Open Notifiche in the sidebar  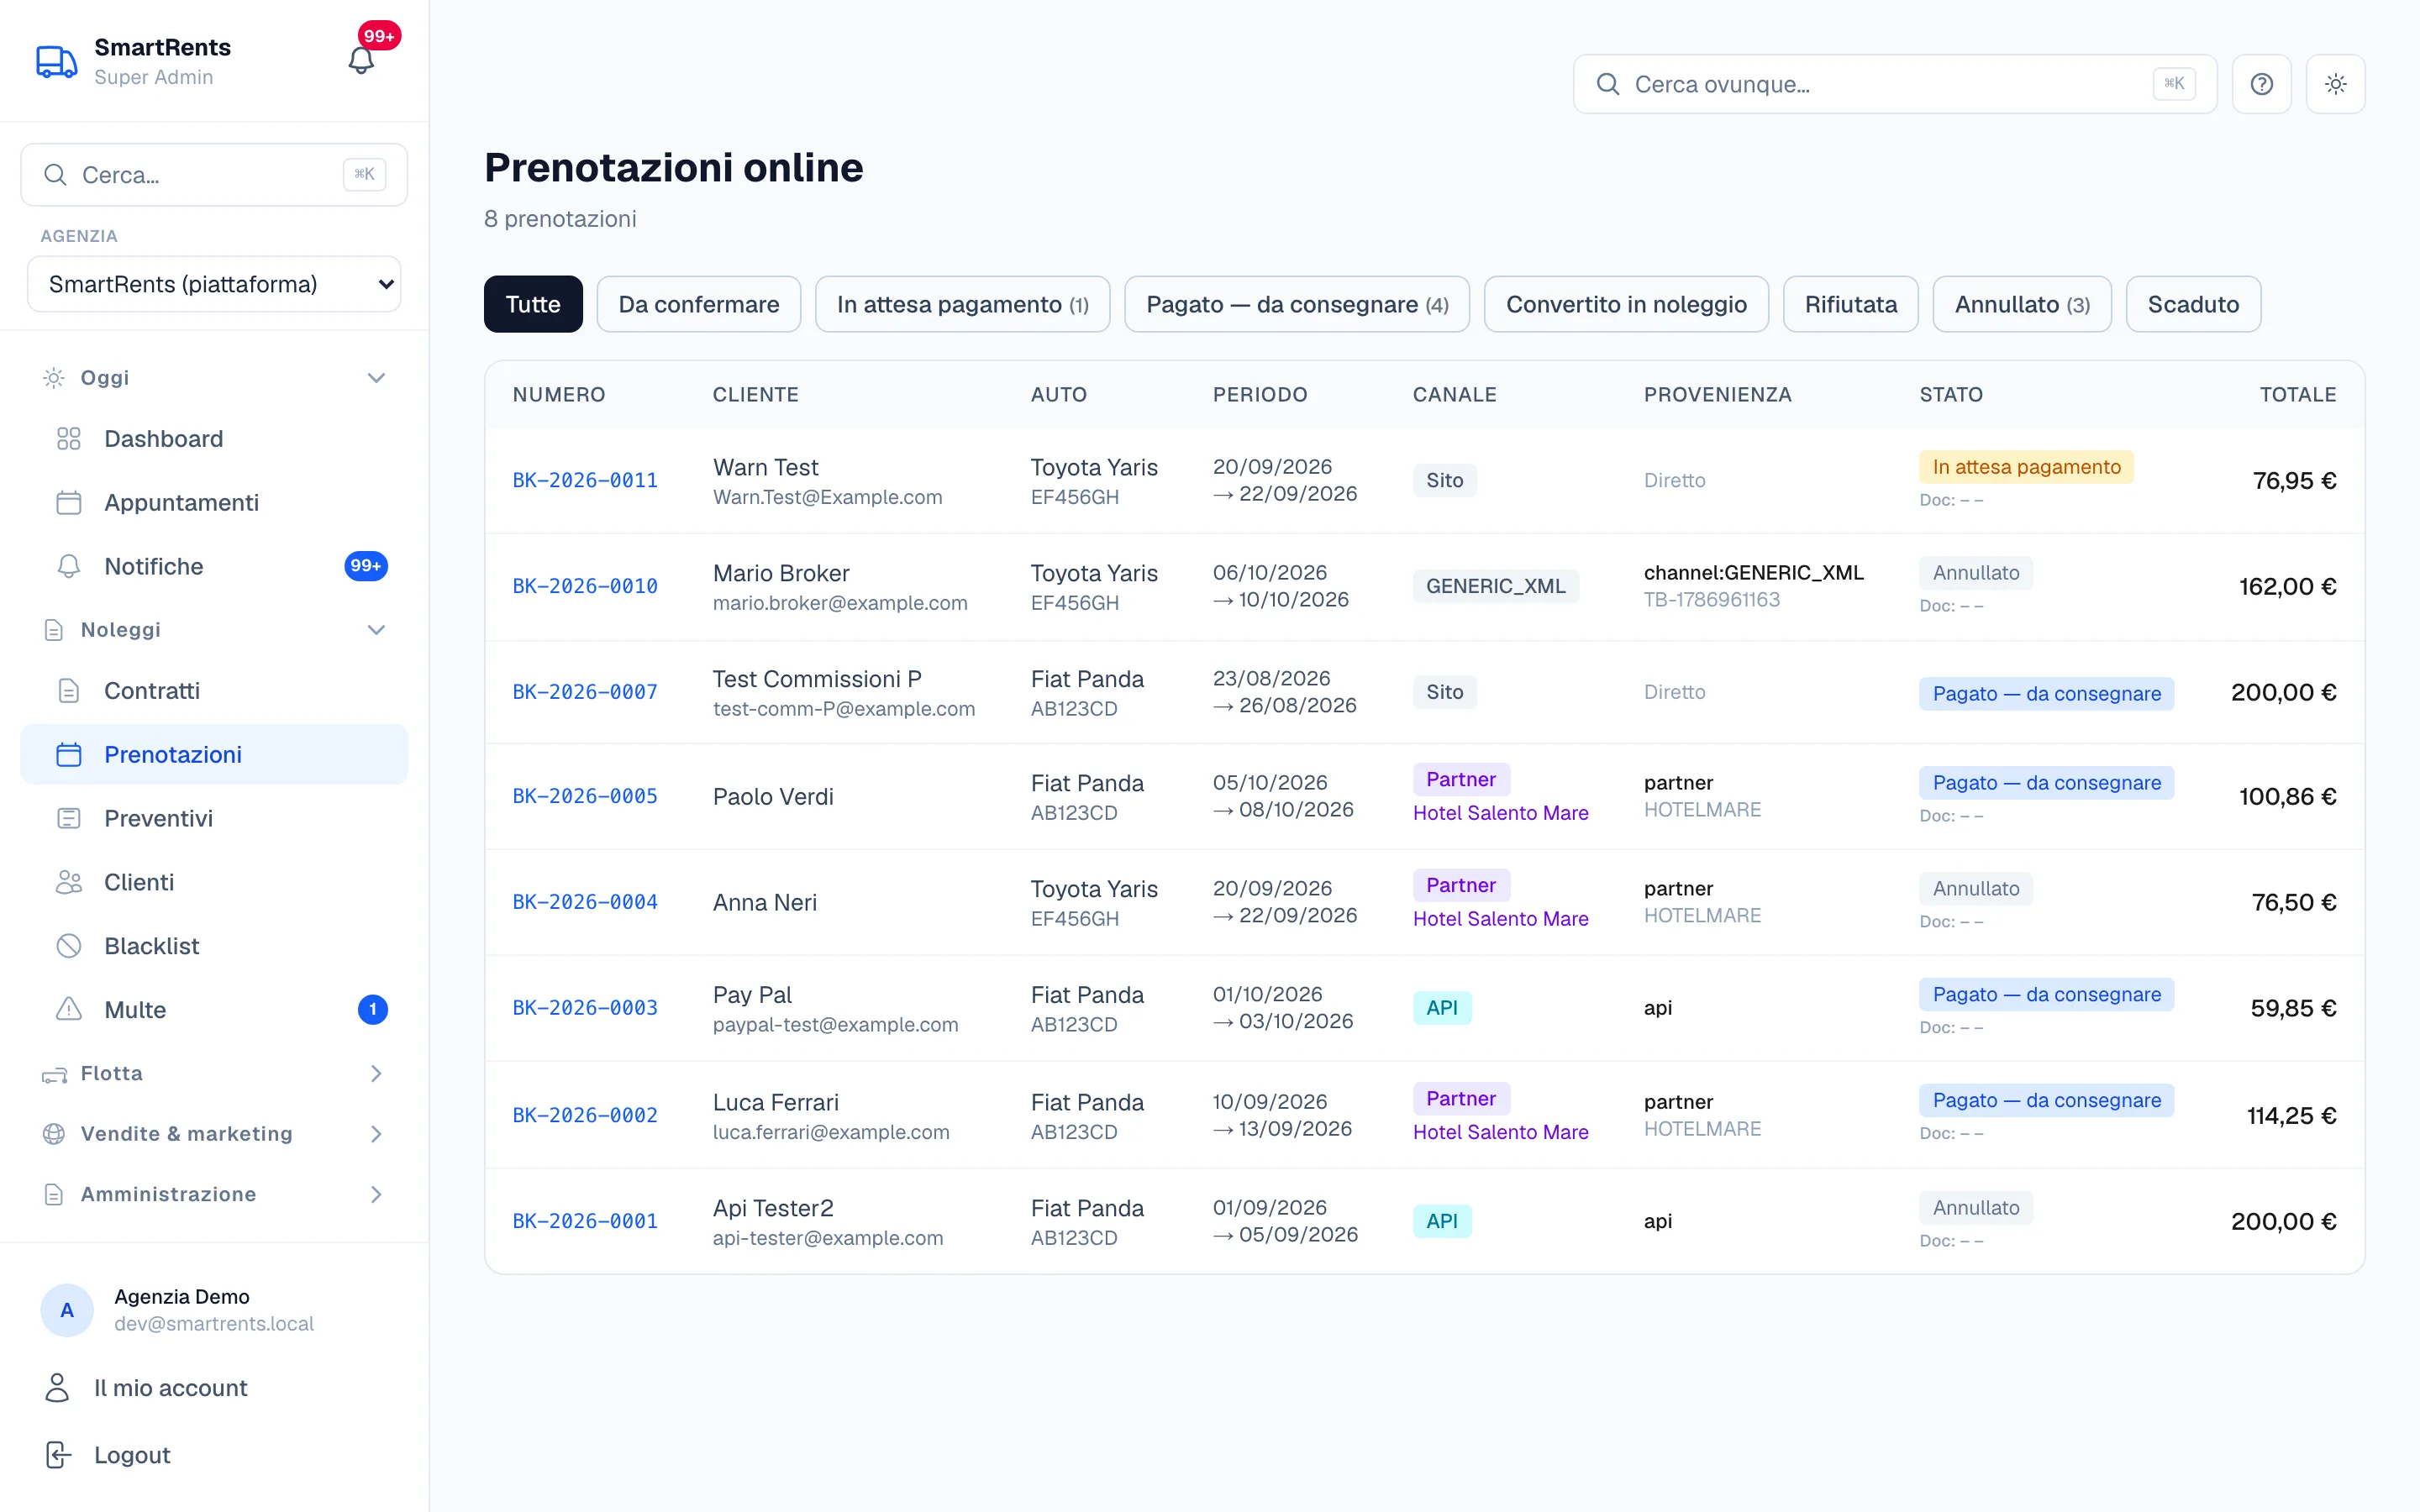[214, 566]
